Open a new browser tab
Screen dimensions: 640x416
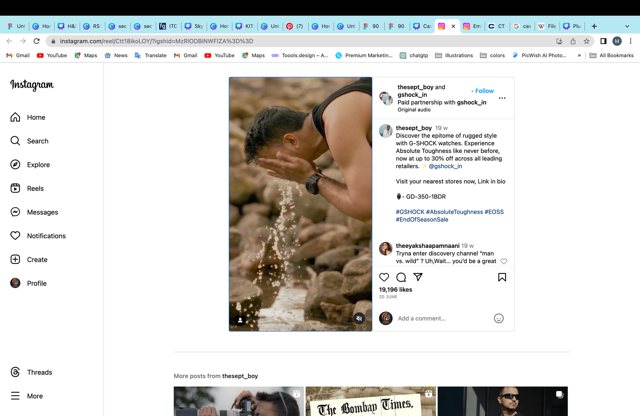[x=594, y=26]
